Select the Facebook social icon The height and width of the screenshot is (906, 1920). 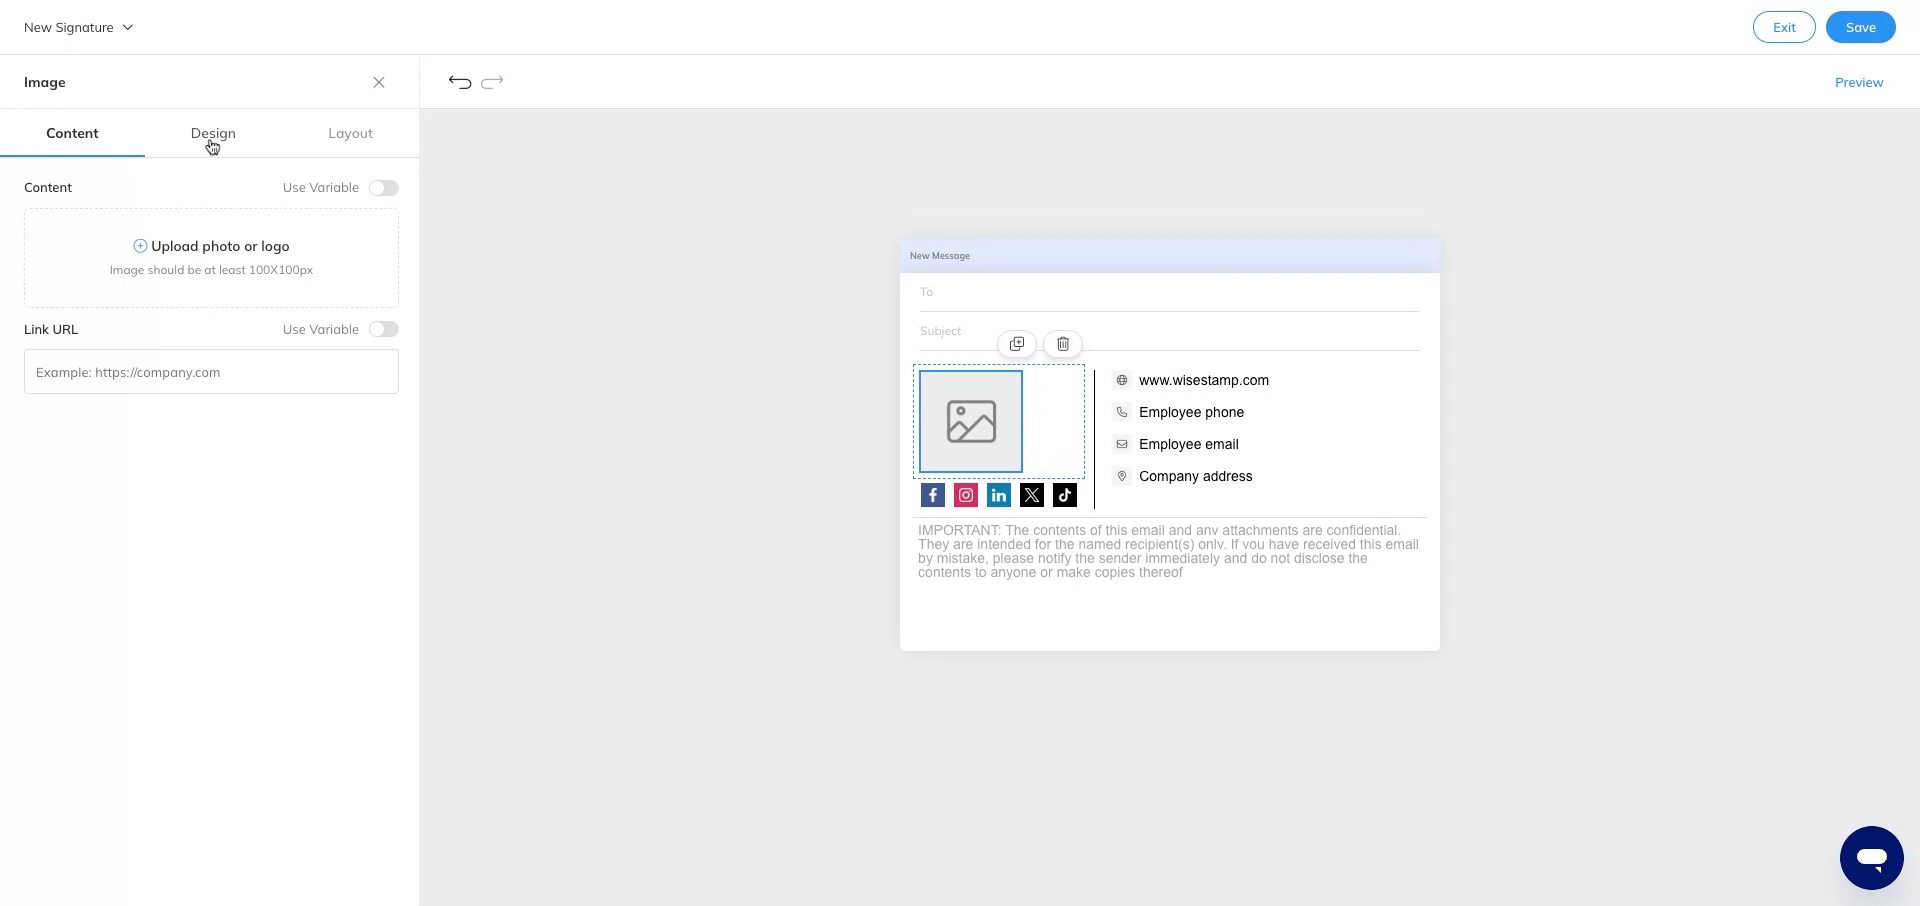point(932,494)
